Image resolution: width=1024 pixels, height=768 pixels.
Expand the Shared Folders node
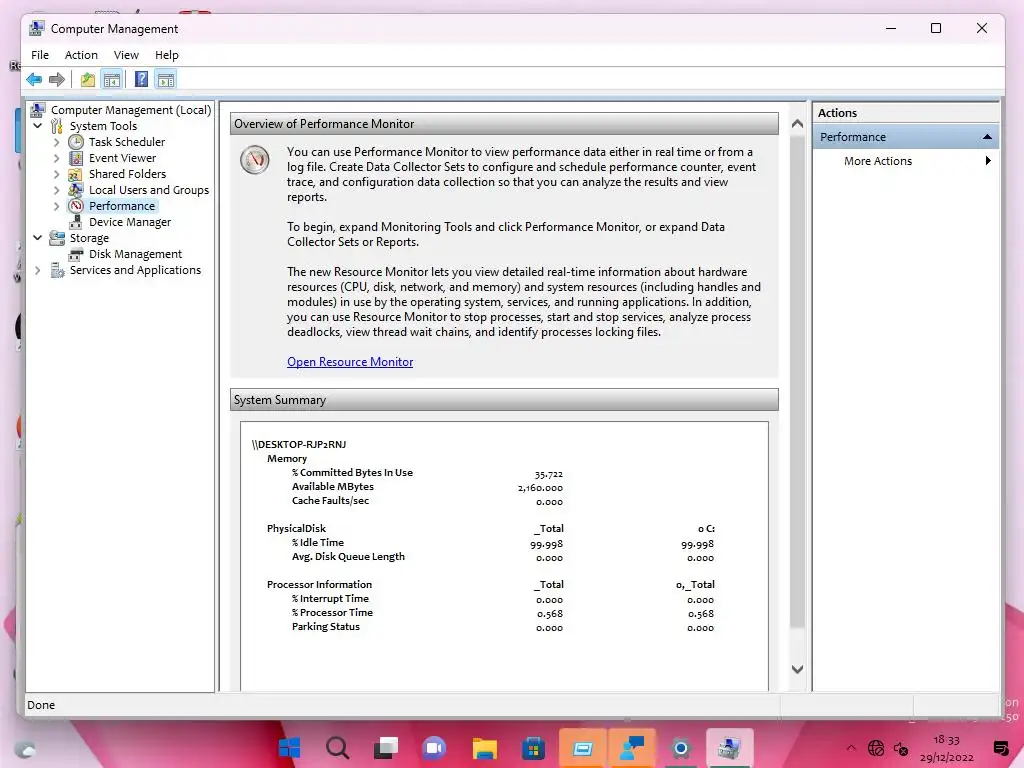(57, 174)
